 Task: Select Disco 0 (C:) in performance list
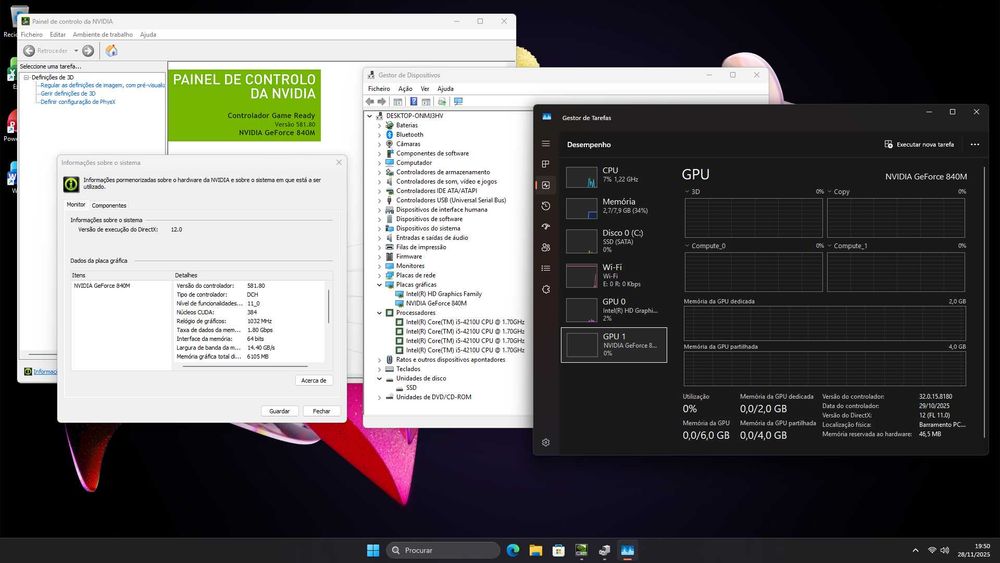coord(614,241)
